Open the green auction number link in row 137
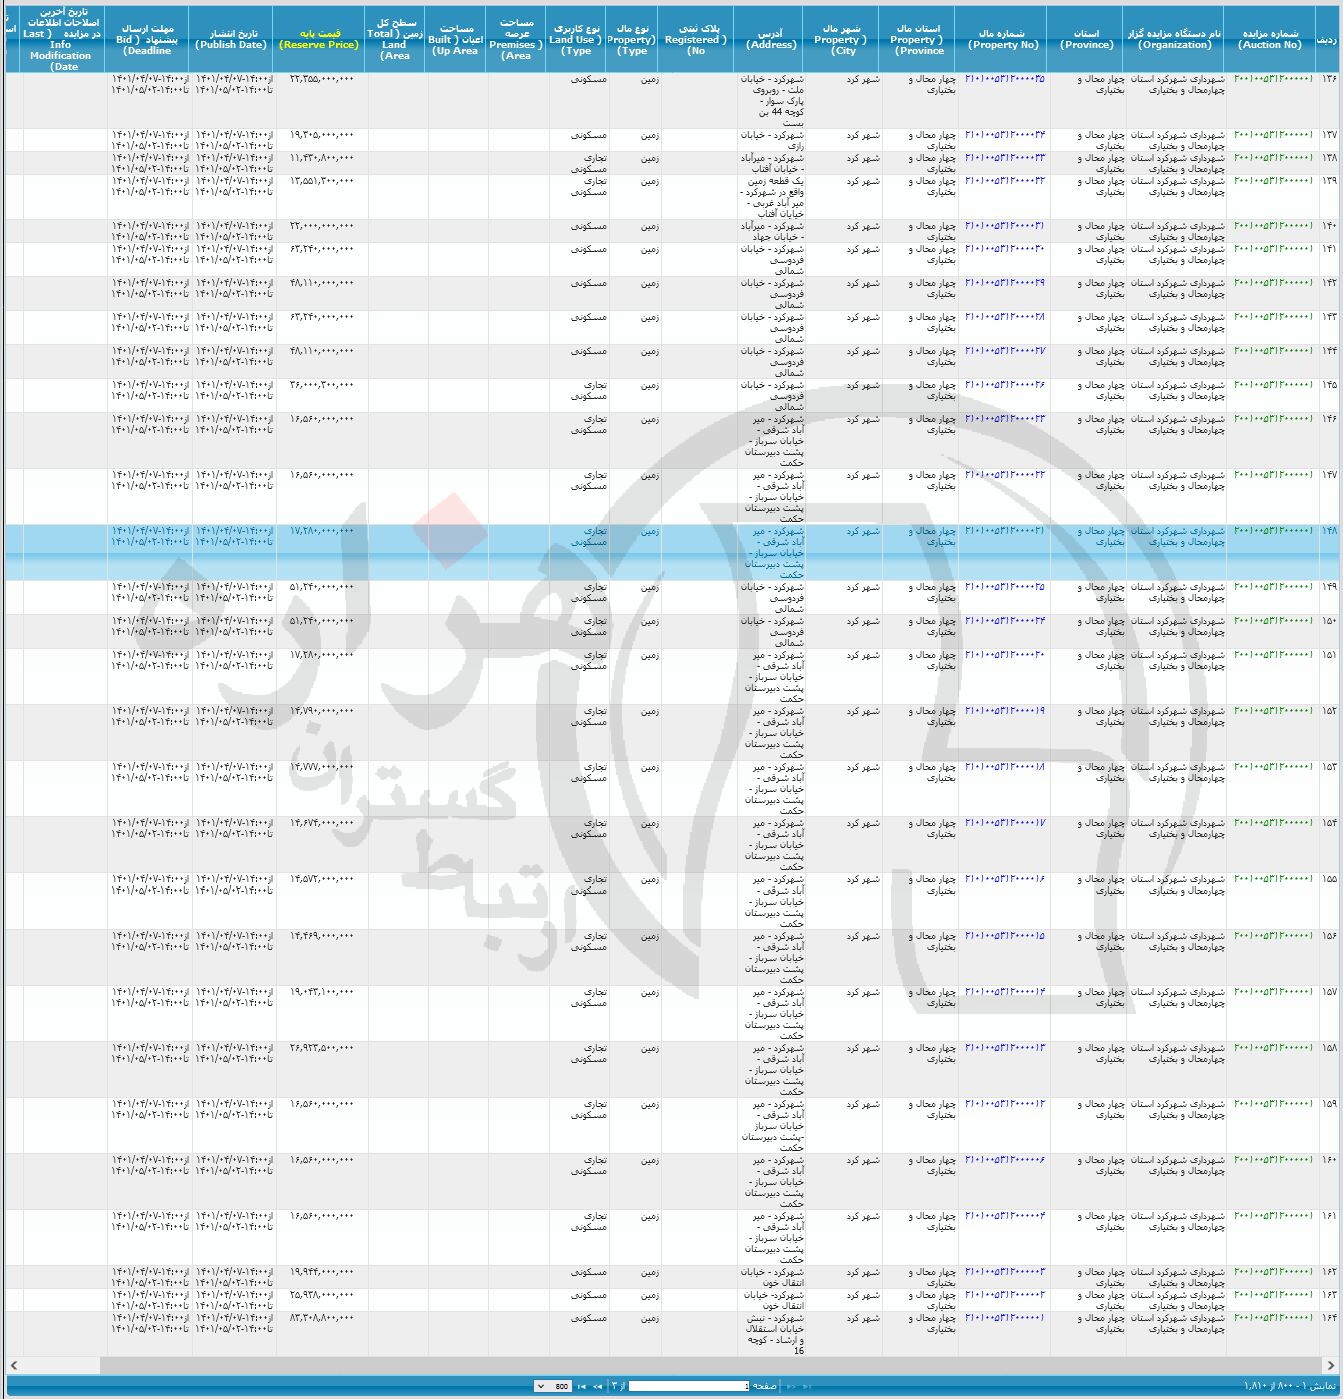 tap(1273, 135)
